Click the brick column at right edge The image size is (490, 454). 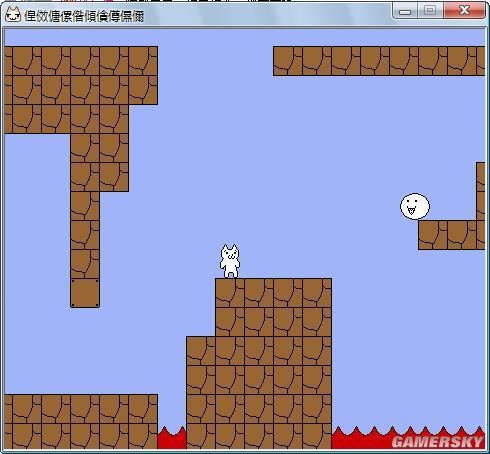pyautogui.click(x=481, y=206)
